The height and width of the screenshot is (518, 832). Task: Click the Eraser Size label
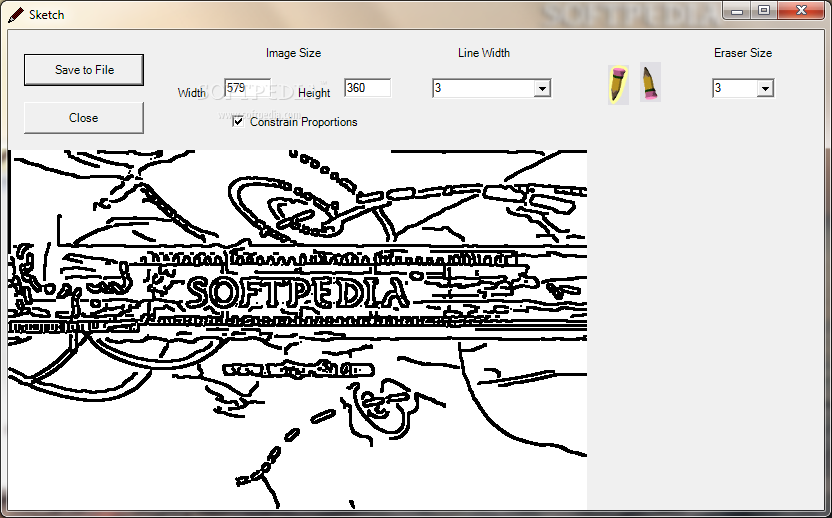(743, 53)
